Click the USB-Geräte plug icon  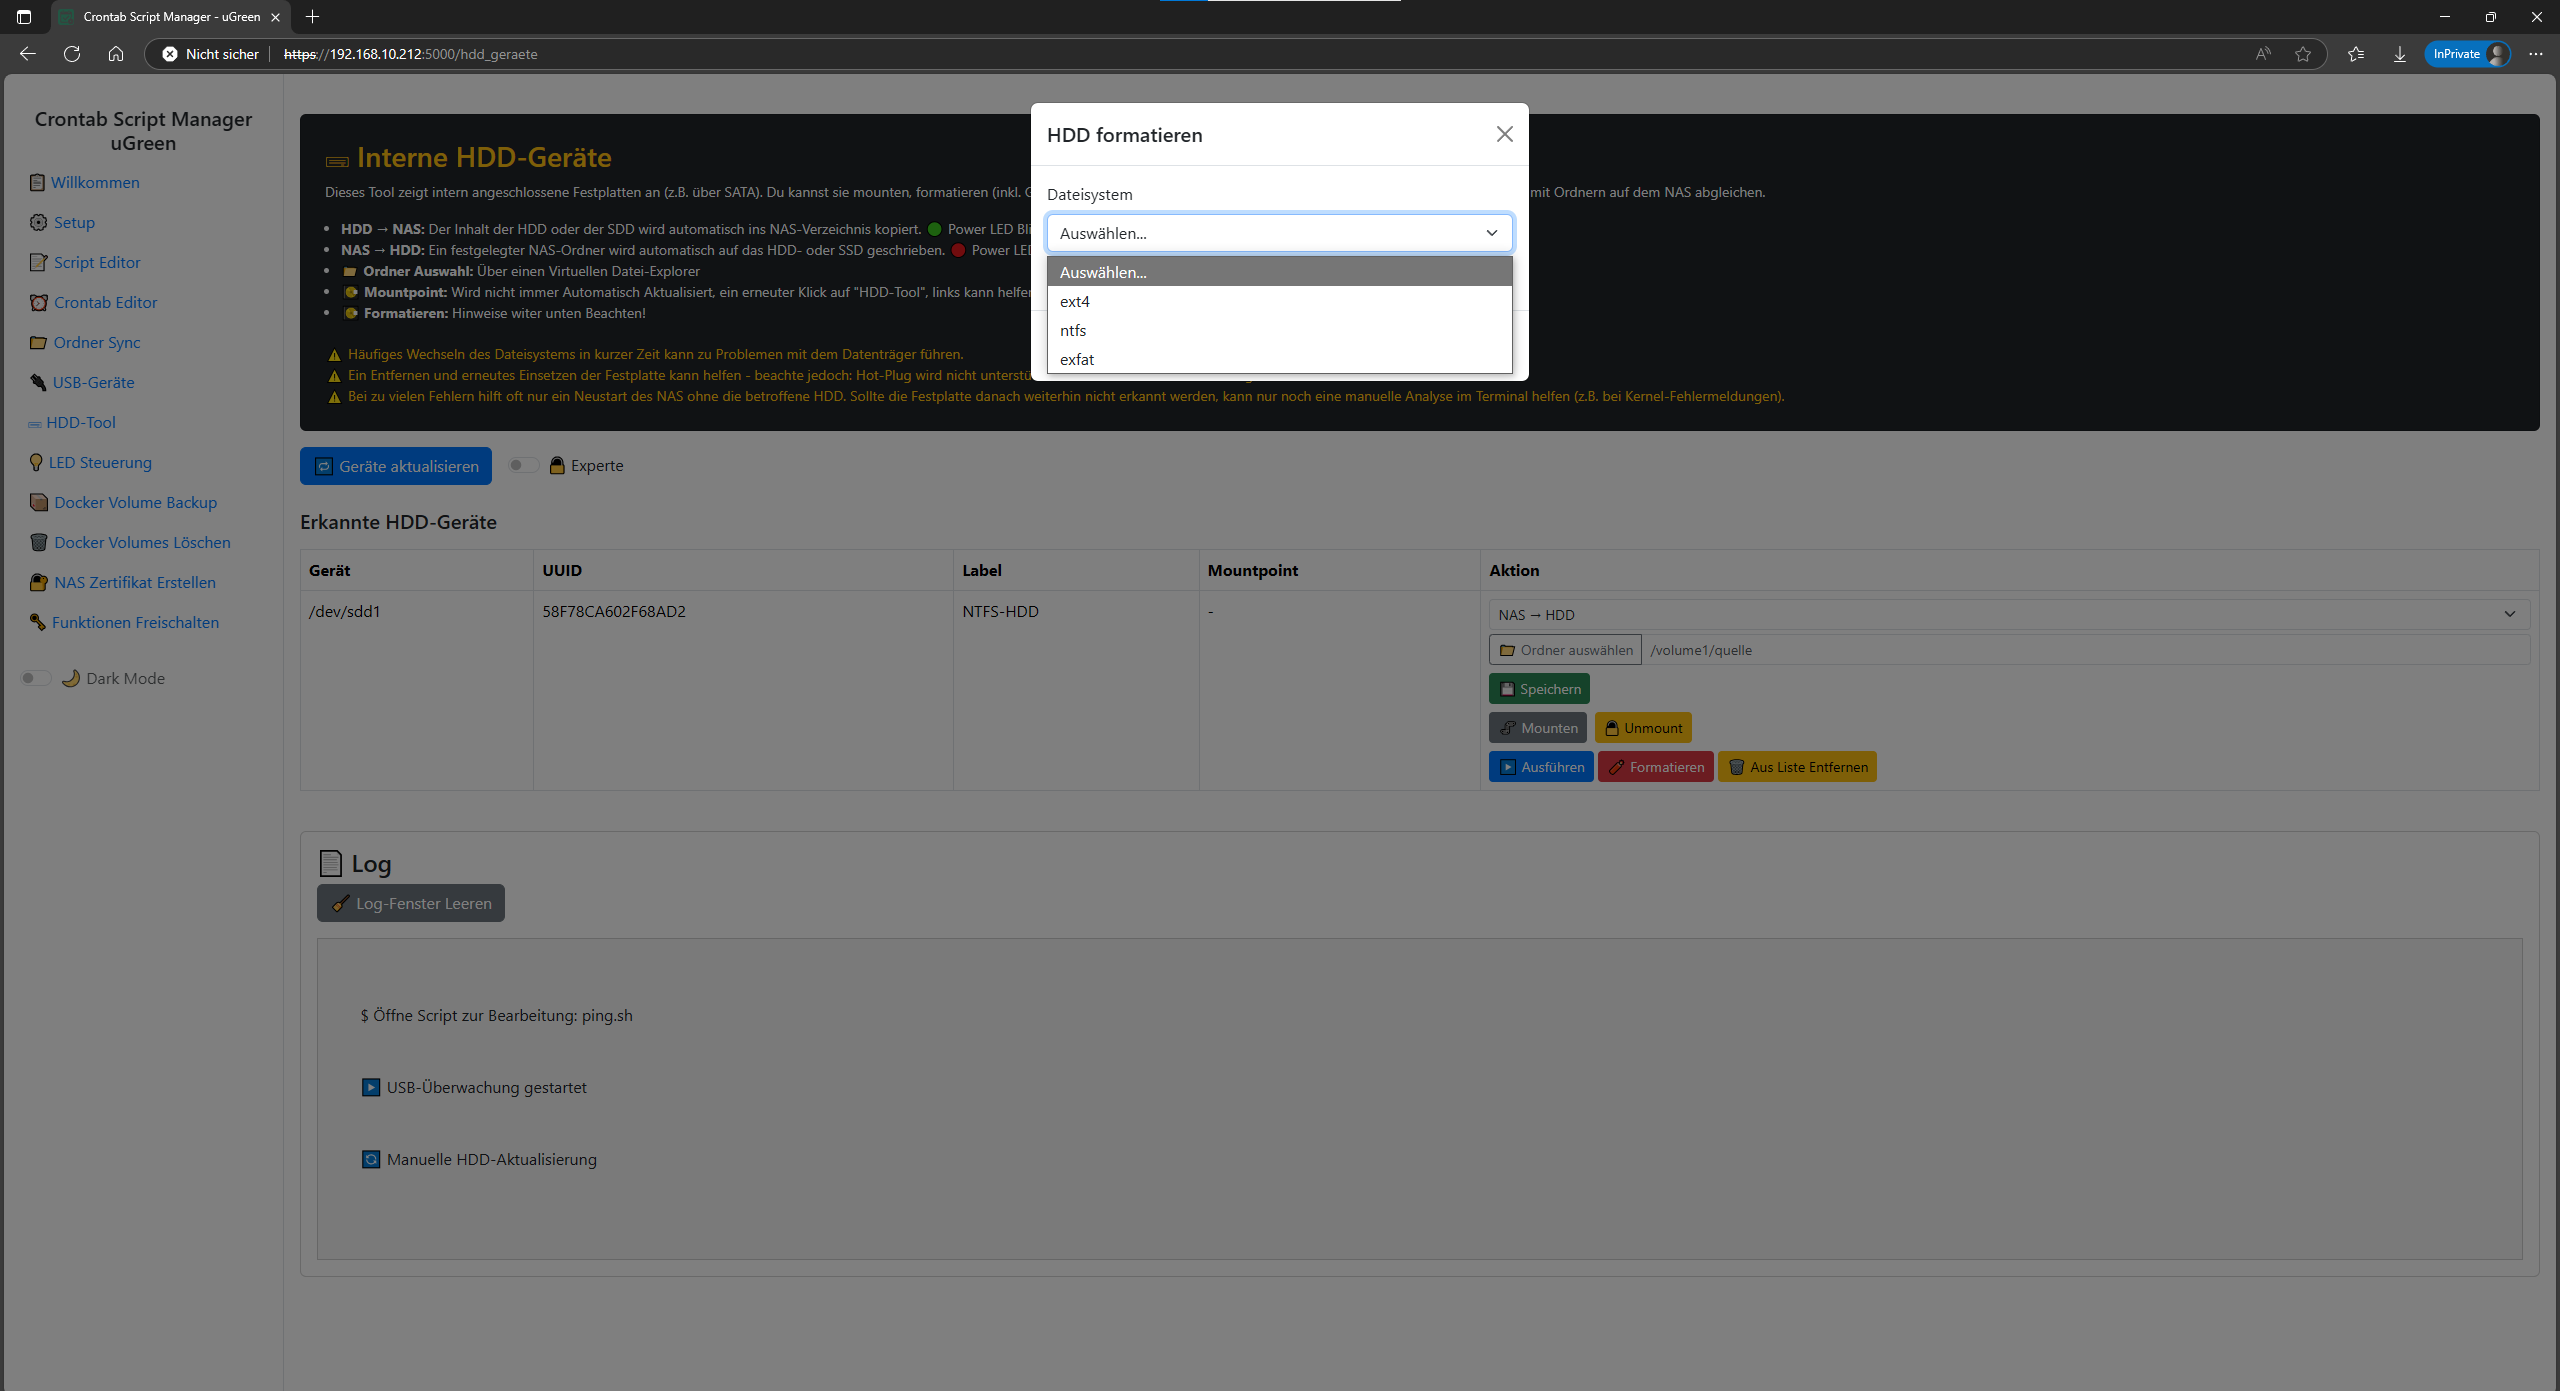pyautogui.click(x=38, y=382)
